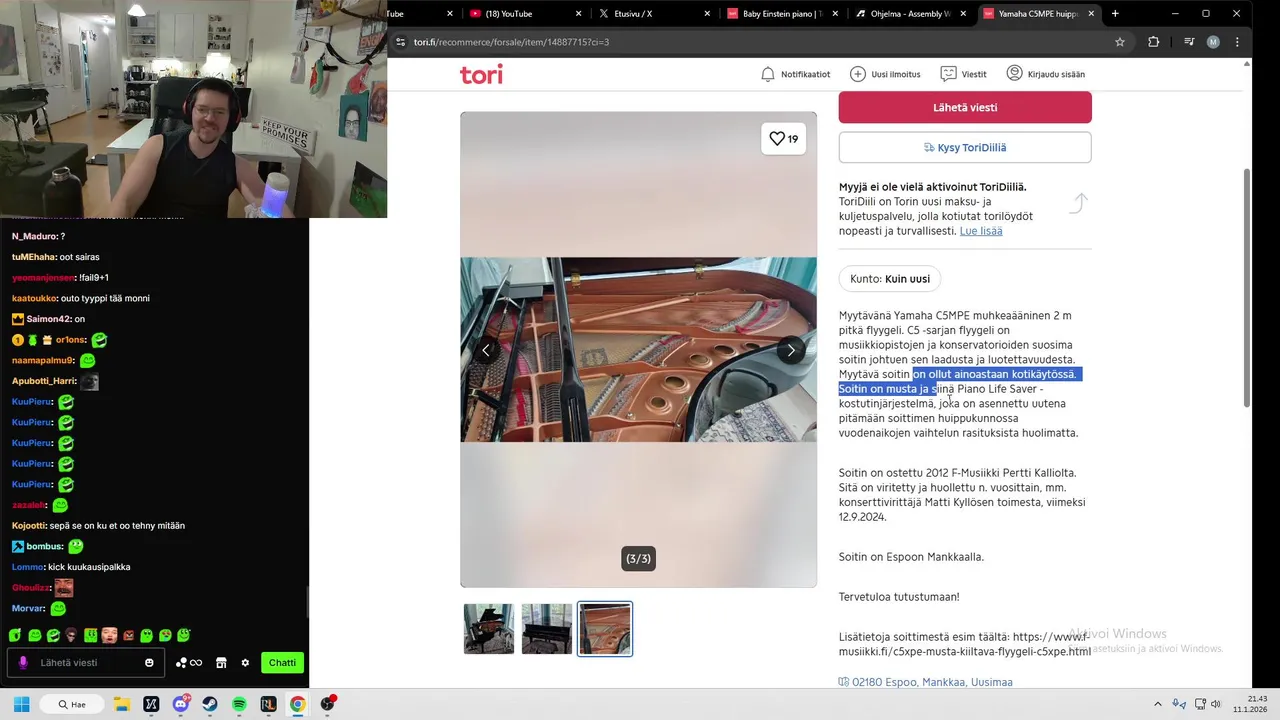Screen dimensions: 1280x720
Task: Open Chrome three-dot menu
Action: pos(1238,42)
